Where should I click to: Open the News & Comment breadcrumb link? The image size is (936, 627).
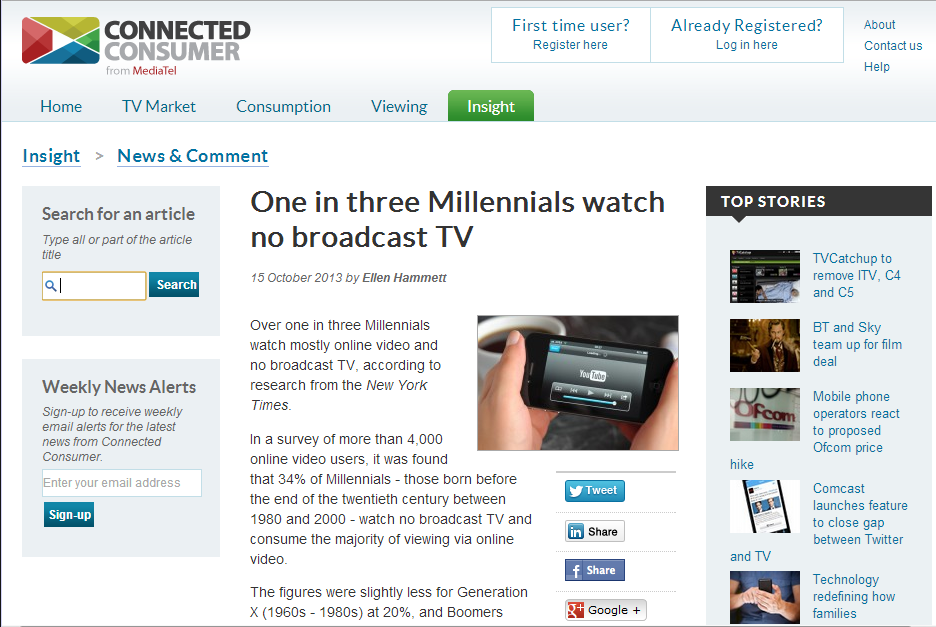tap(192, 156)
